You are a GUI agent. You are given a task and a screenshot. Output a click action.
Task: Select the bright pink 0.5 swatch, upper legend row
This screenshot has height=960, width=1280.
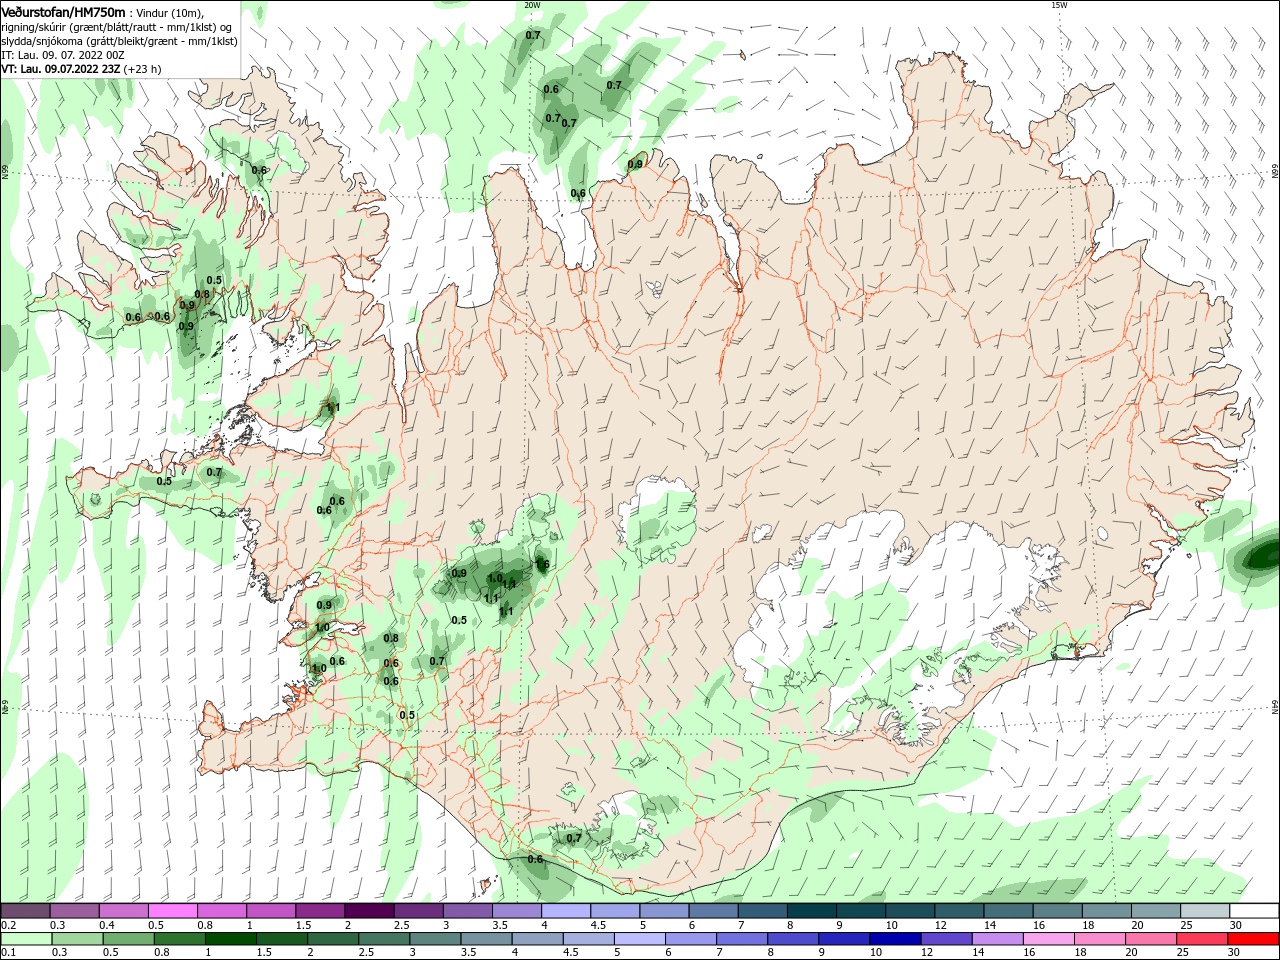(174, 911)
